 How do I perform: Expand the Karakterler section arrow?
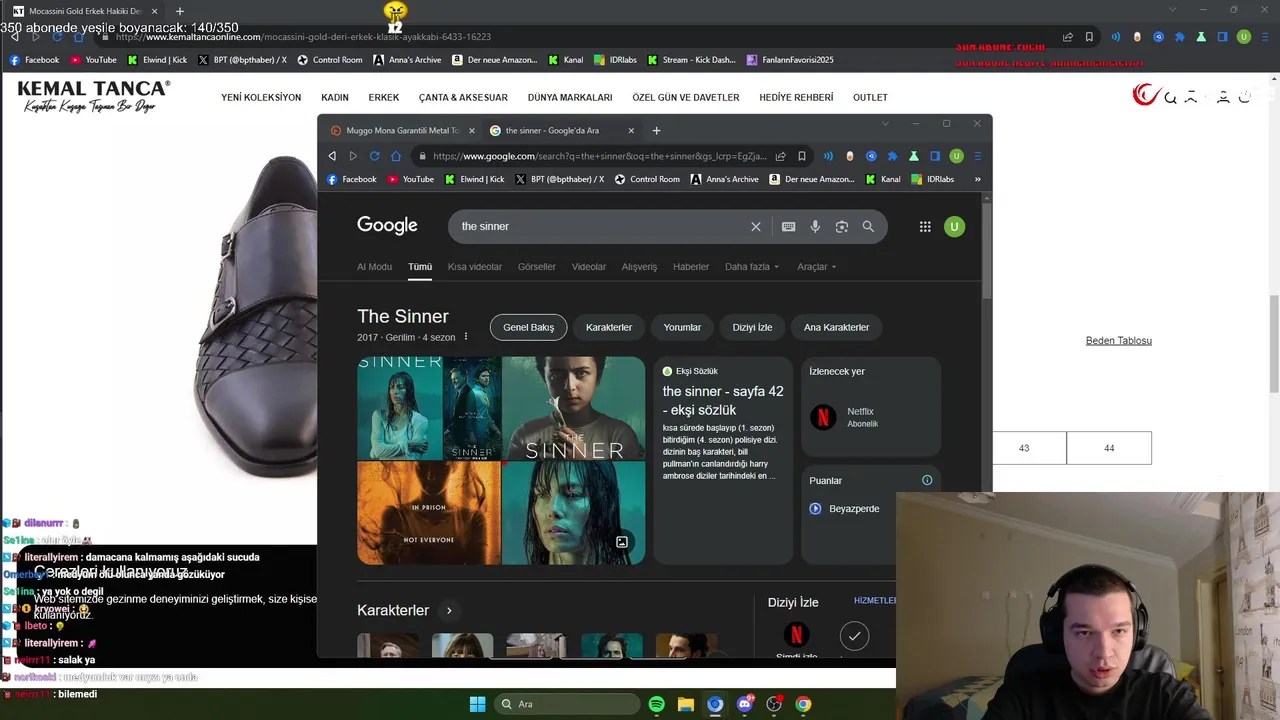pos(449,610)
